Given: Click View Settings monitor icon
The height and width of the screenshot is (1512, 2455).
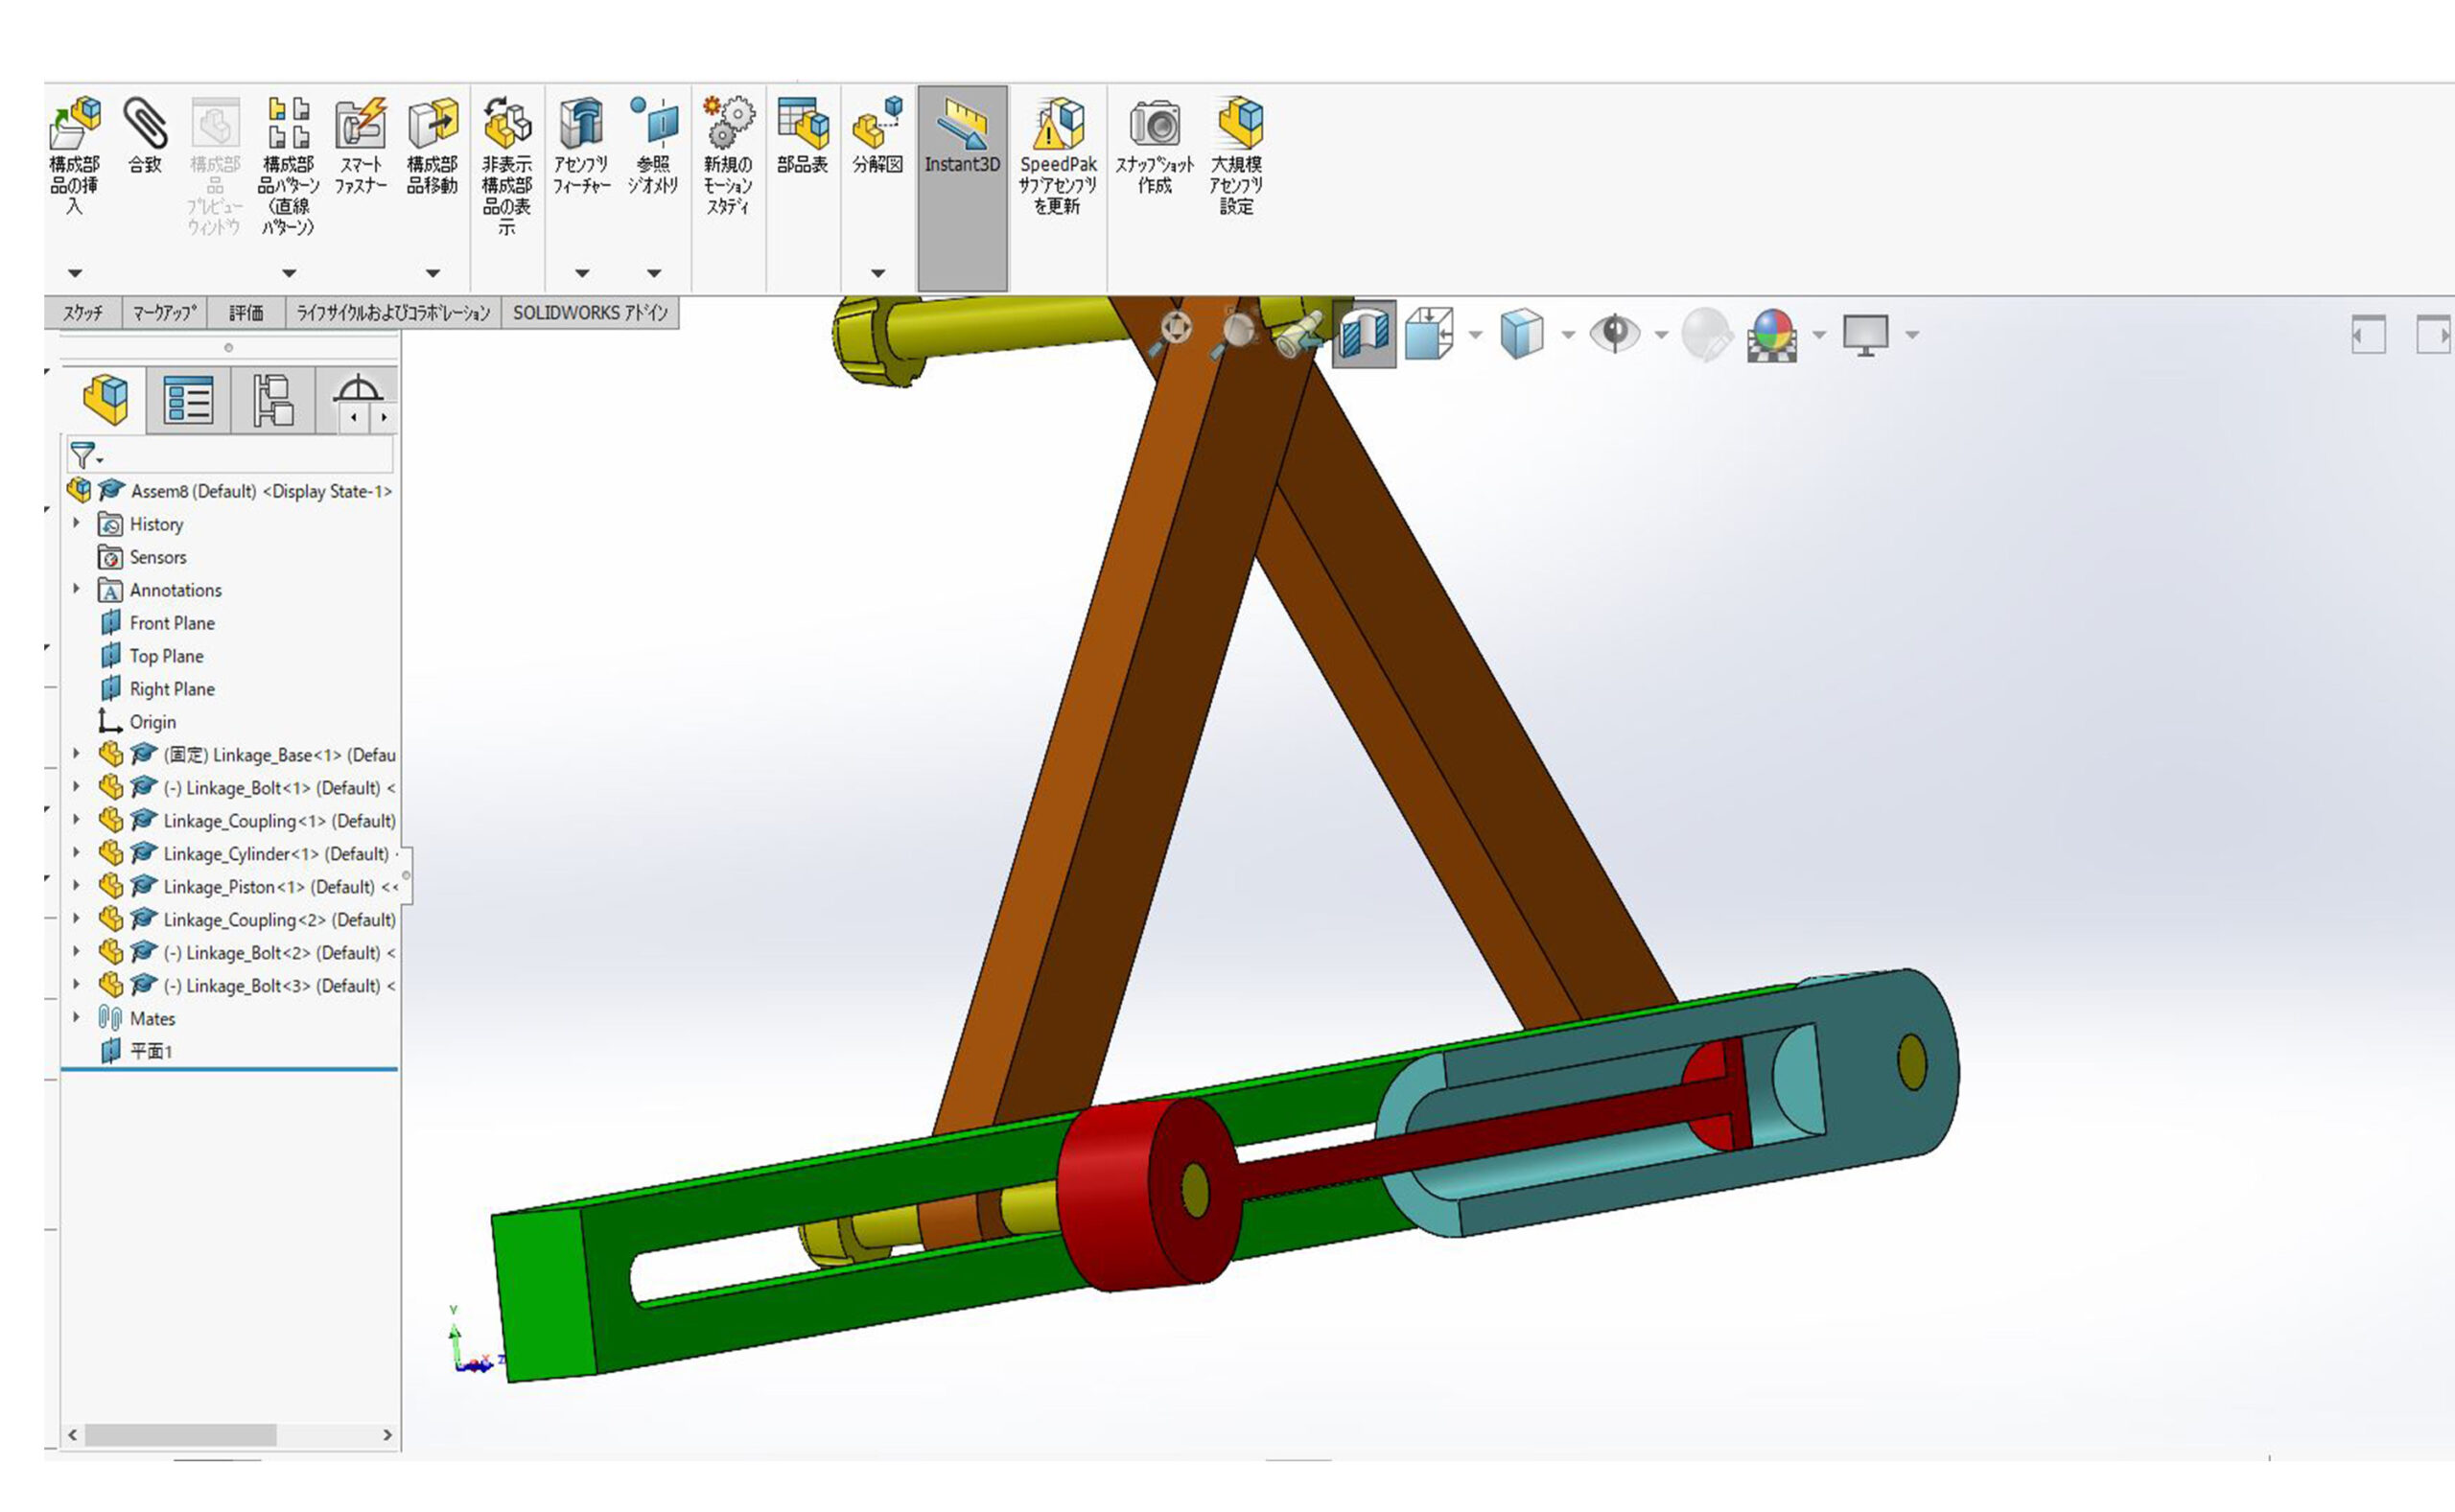Looking at the screenshot, I should (1866, 335).
